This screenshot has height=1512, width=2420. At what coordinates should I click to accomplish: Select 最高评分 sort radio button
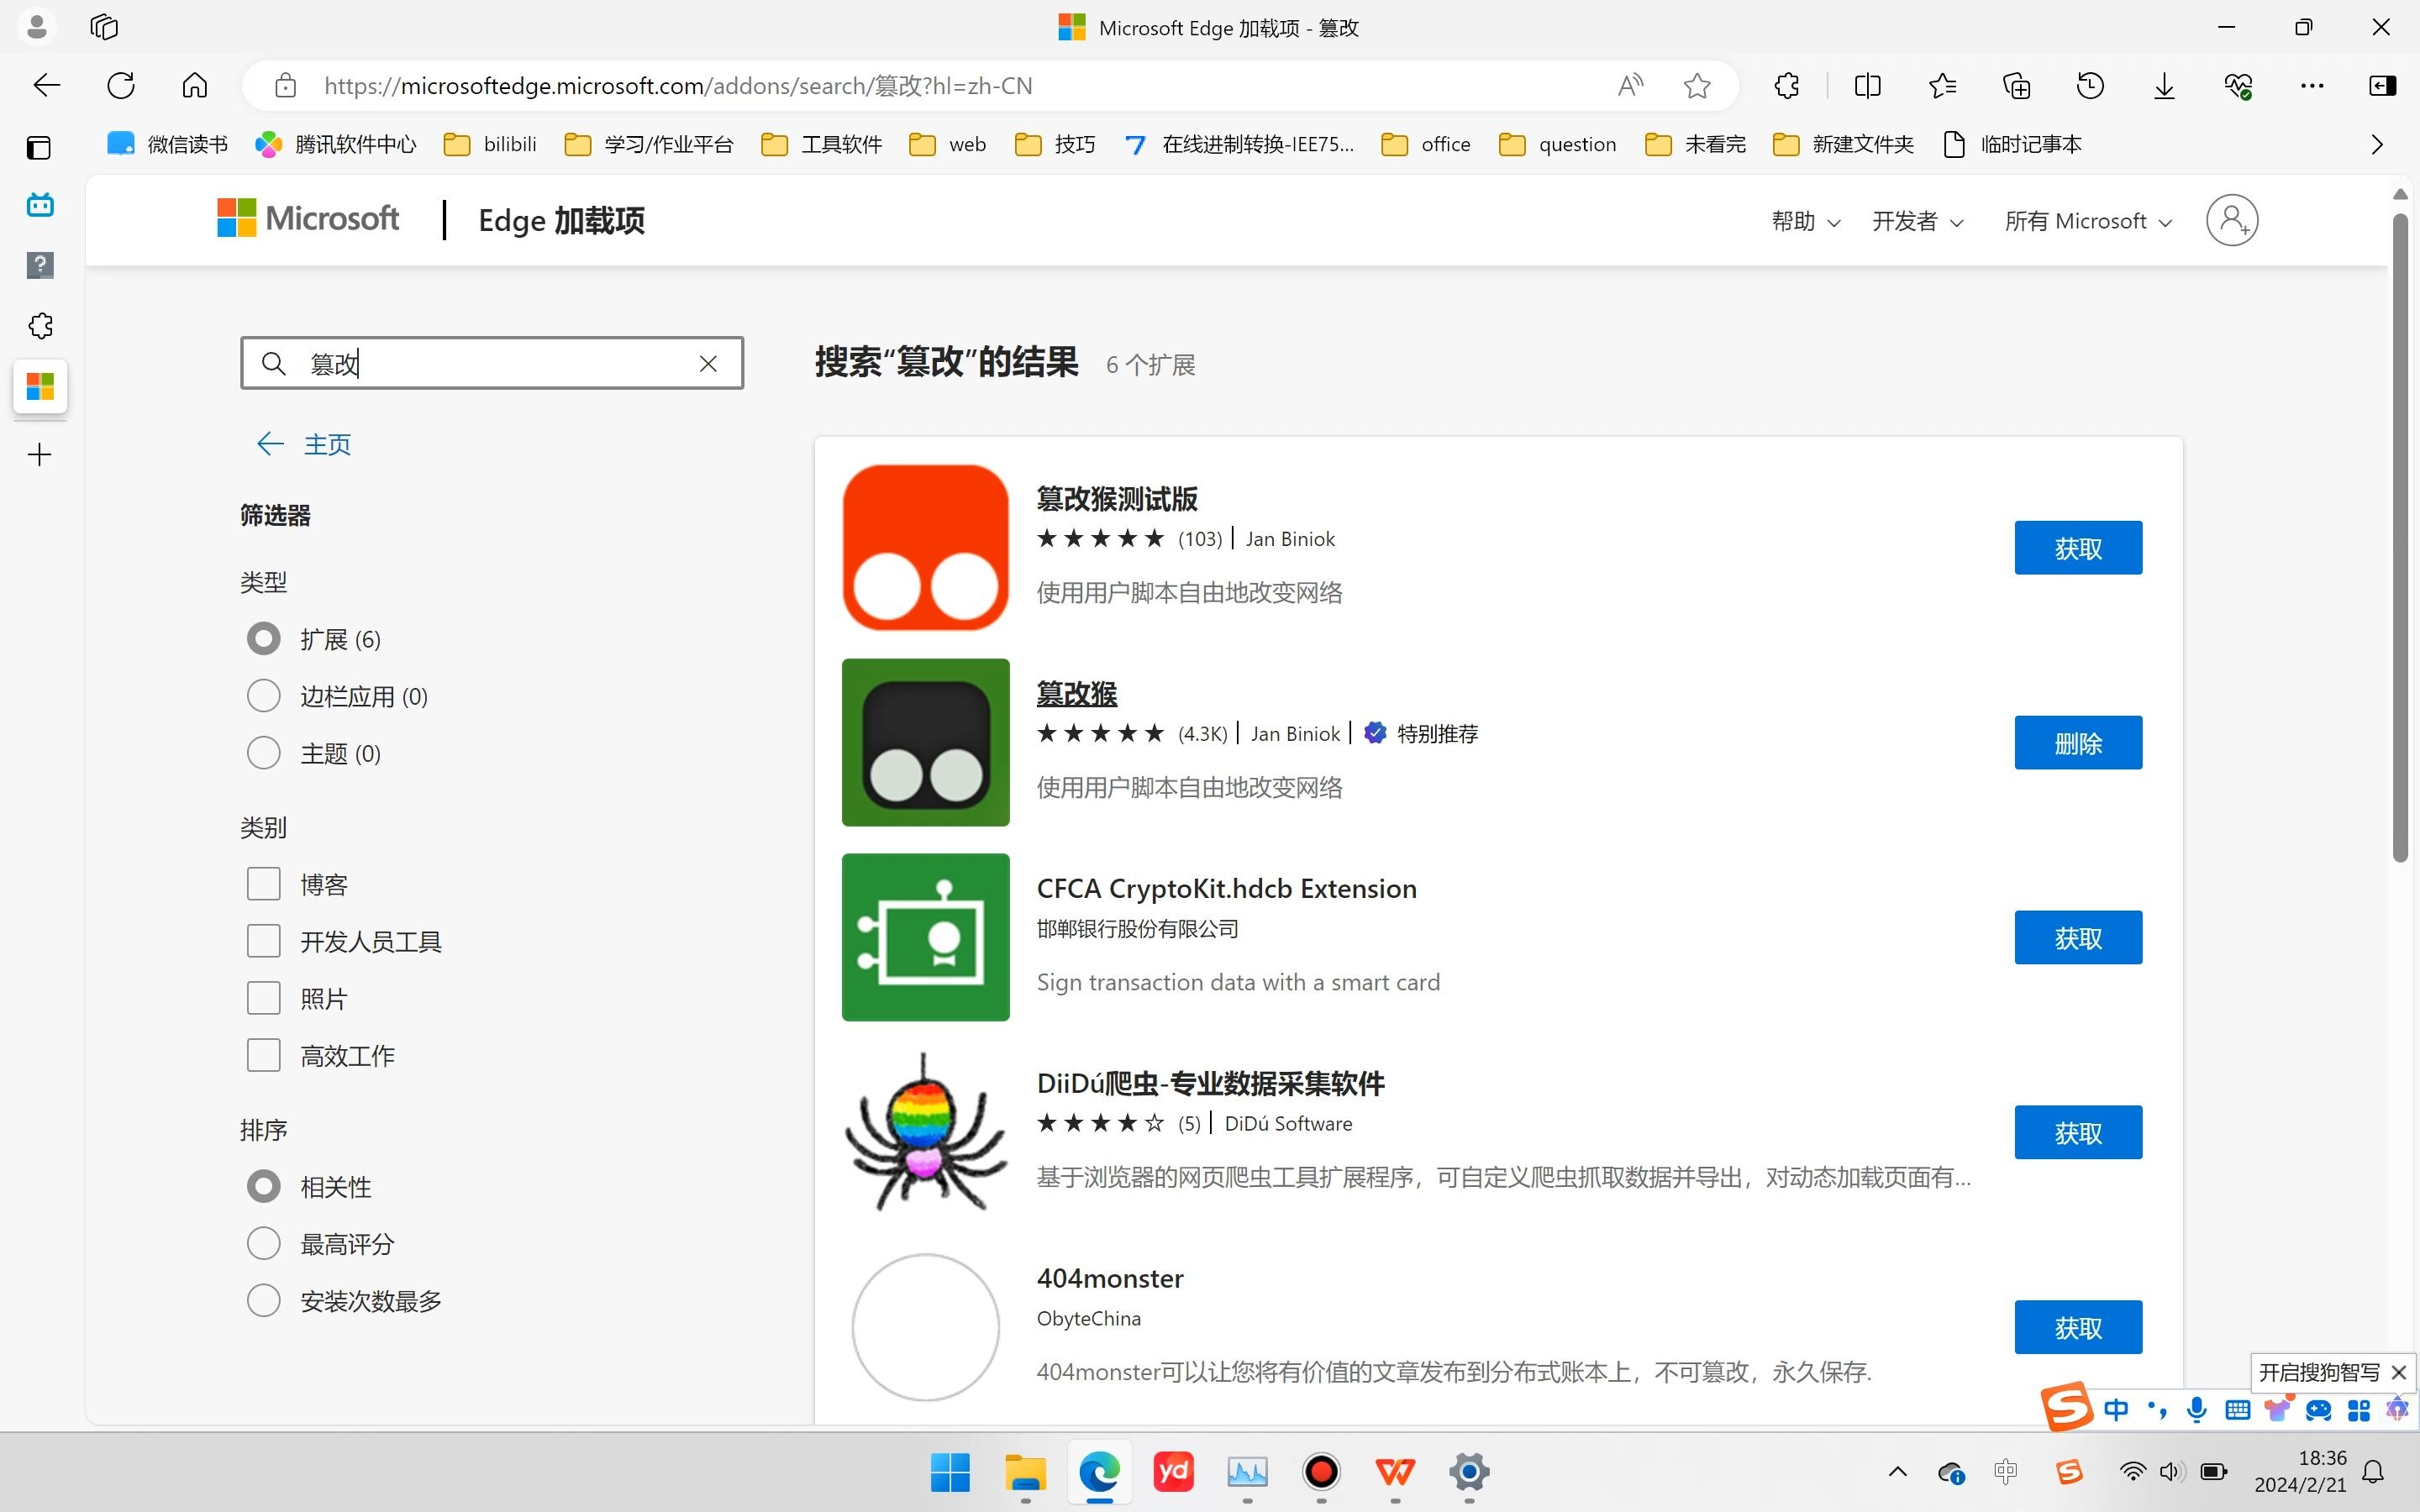pos(264,1243)
